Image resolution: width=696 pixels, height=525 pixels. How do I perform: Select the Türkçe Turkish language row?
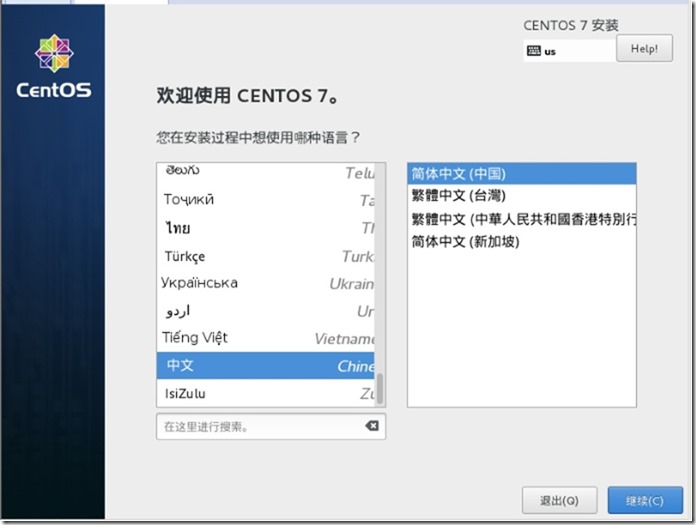pyautogui.click(x=265, y=256)
